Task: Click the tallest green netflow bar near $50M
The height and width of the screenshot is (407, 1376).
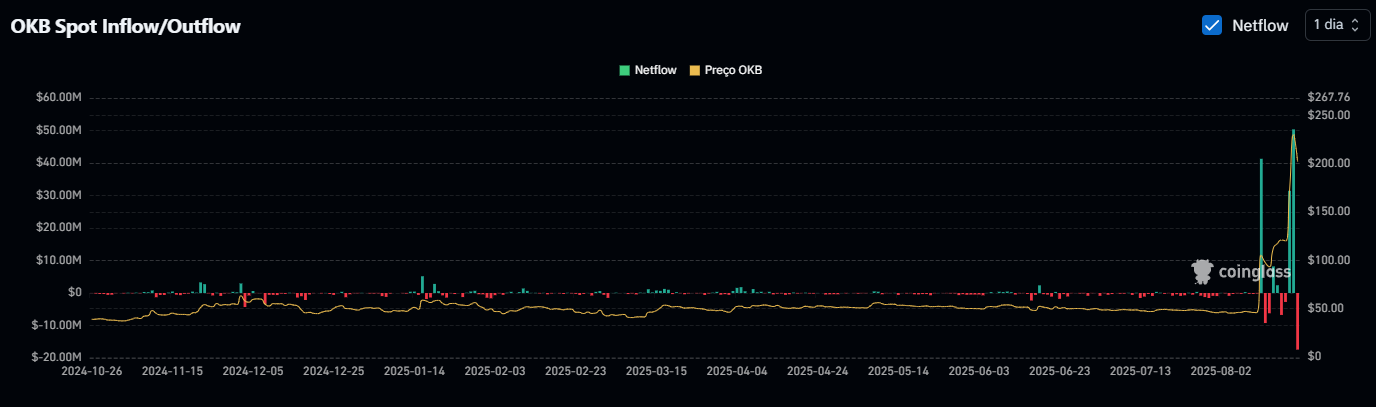Action: (x=1293, y=211)
